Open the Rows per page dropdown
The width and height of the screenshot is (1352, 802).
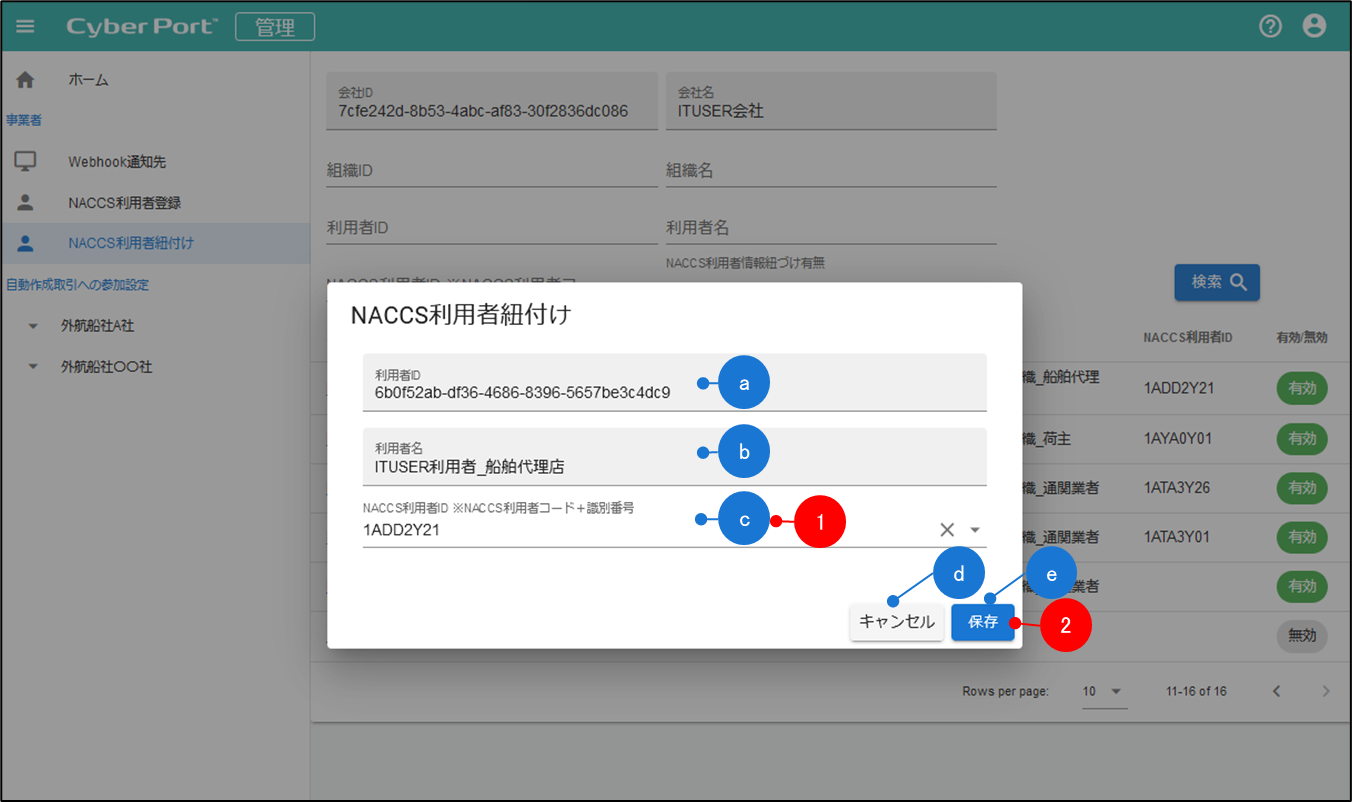pos(1104,691)
